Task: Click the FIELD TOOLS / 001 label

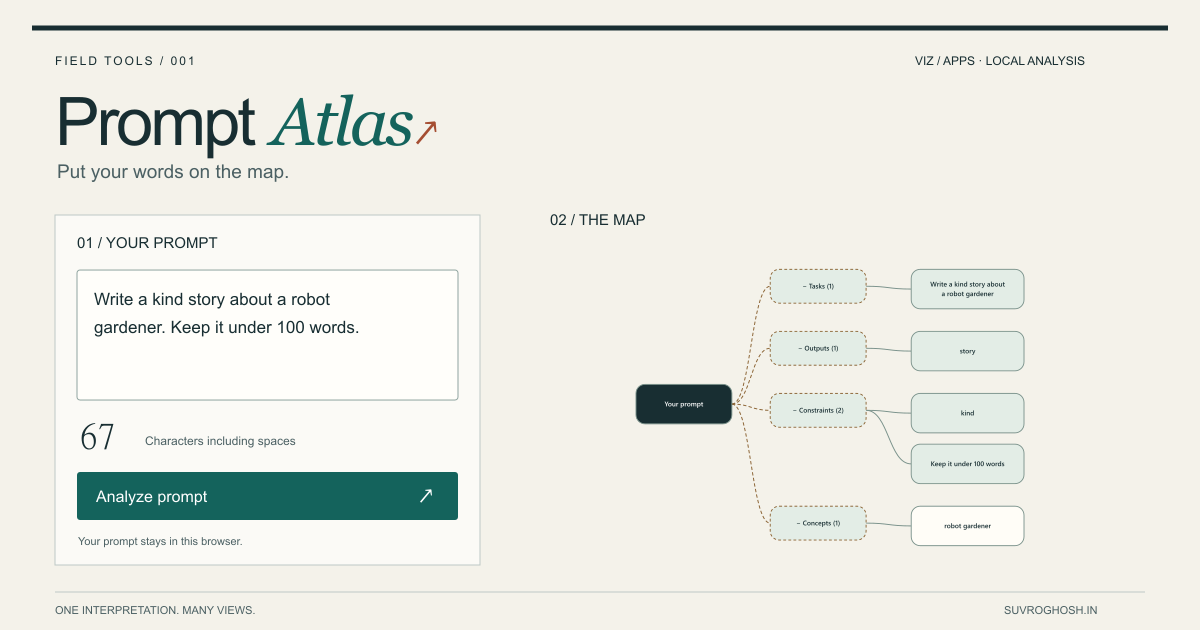Action: pos(125,61)
